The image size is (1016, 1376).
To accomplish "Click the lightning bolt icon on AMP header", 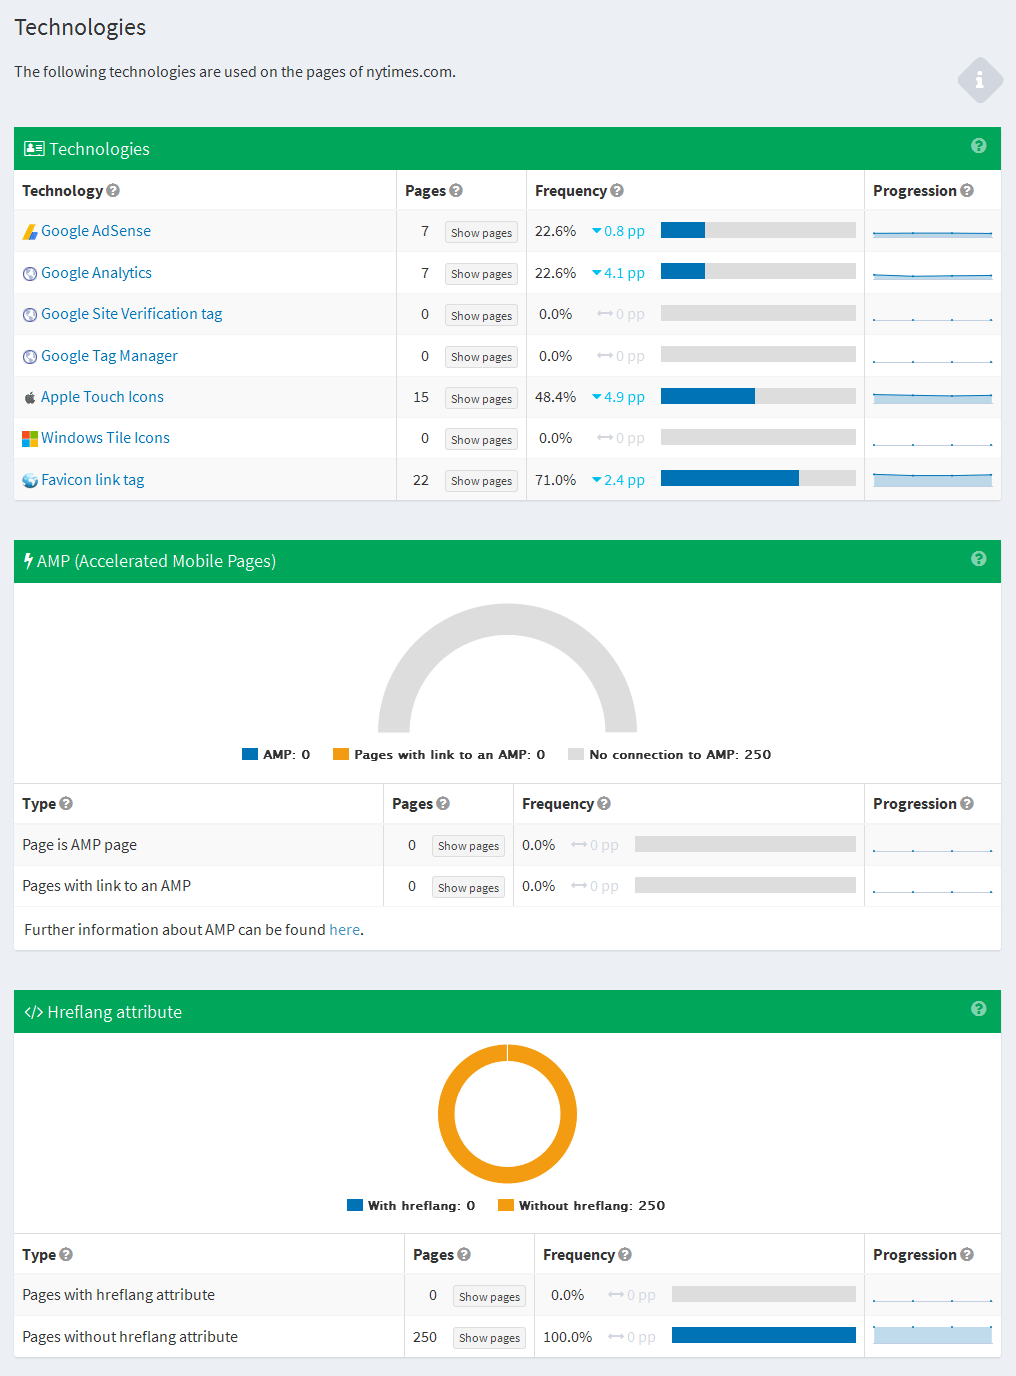I will (28, 561).
